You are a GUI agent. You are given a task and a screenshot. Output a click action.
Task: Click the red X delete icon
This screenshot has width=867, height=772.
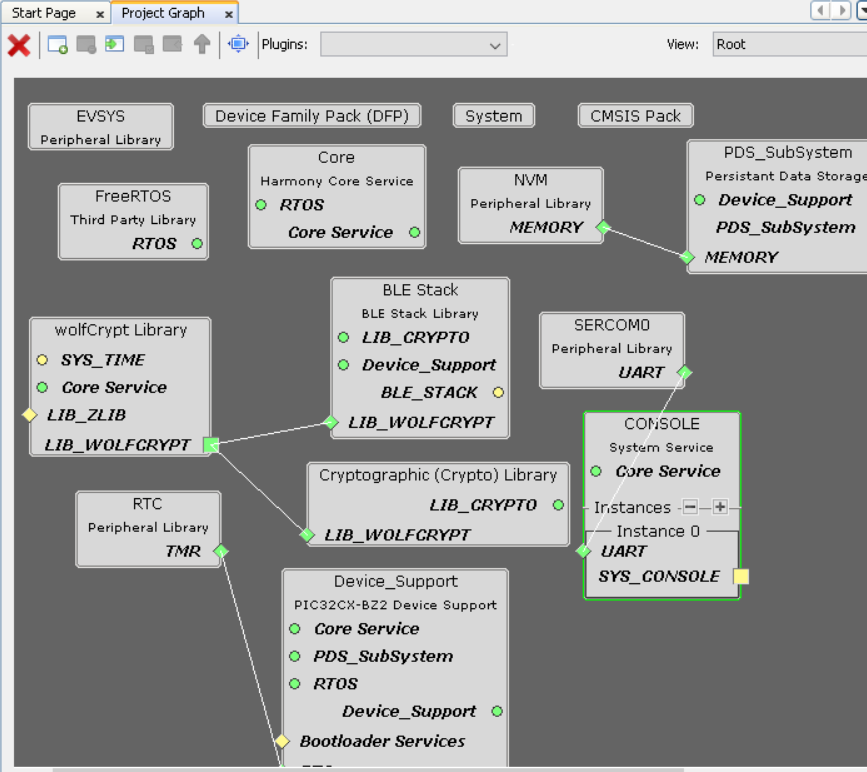click(18, 45)
